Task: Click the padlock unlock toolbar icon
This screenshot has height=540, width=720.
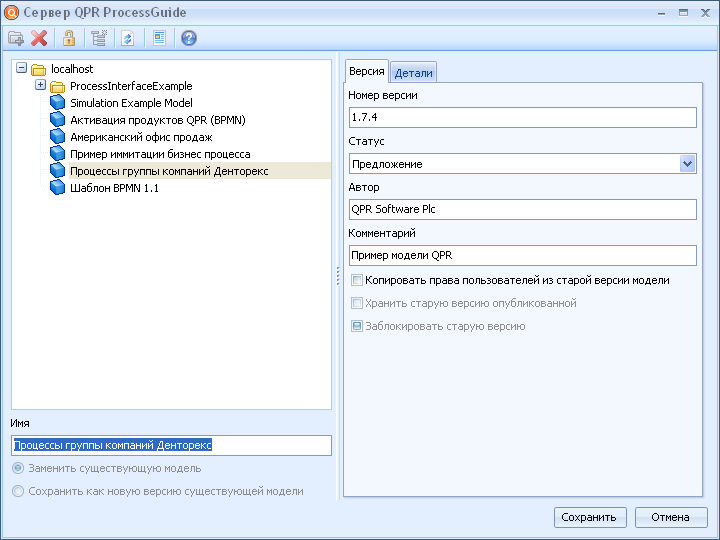Action: pyautogui.click(x=69, y=38)
